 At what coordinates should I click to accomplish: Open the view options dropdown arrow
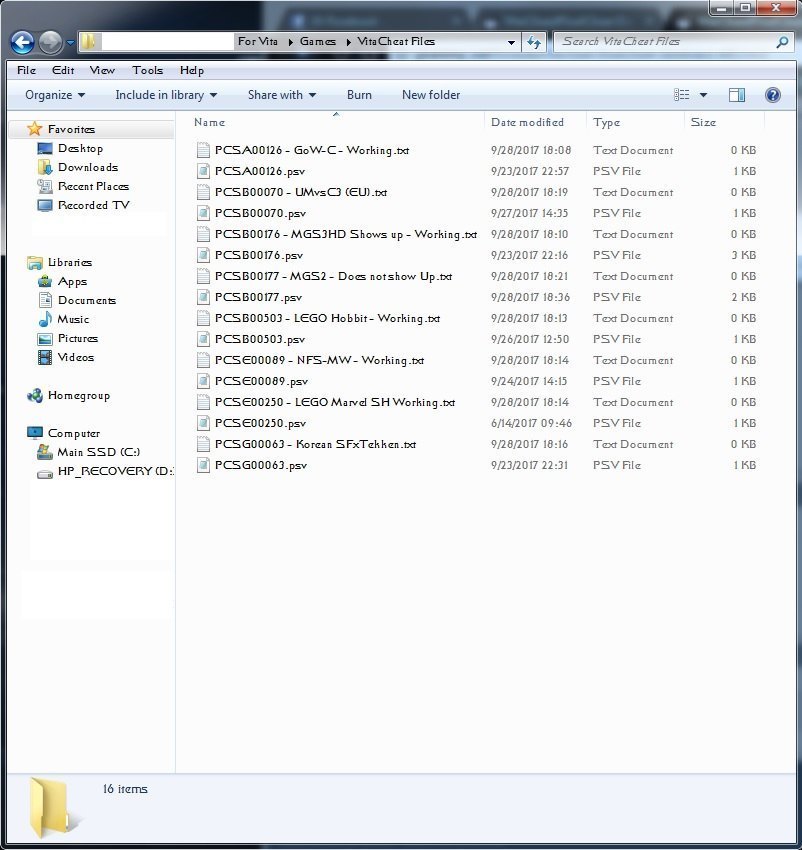click(x=703, y=95)
